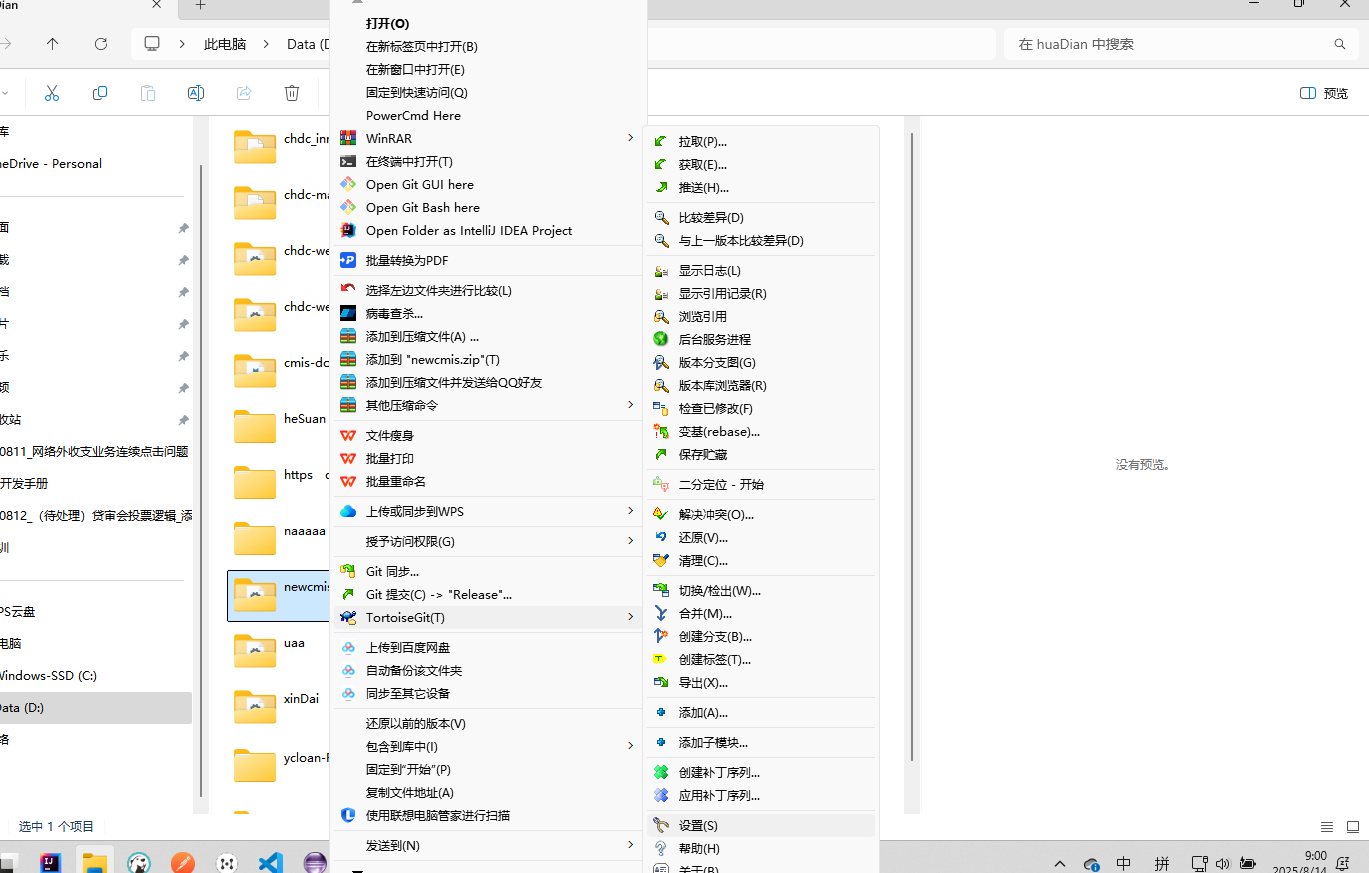
Task: Open IntelliJ IDEA from the taskbar
Action: (49, 861)
